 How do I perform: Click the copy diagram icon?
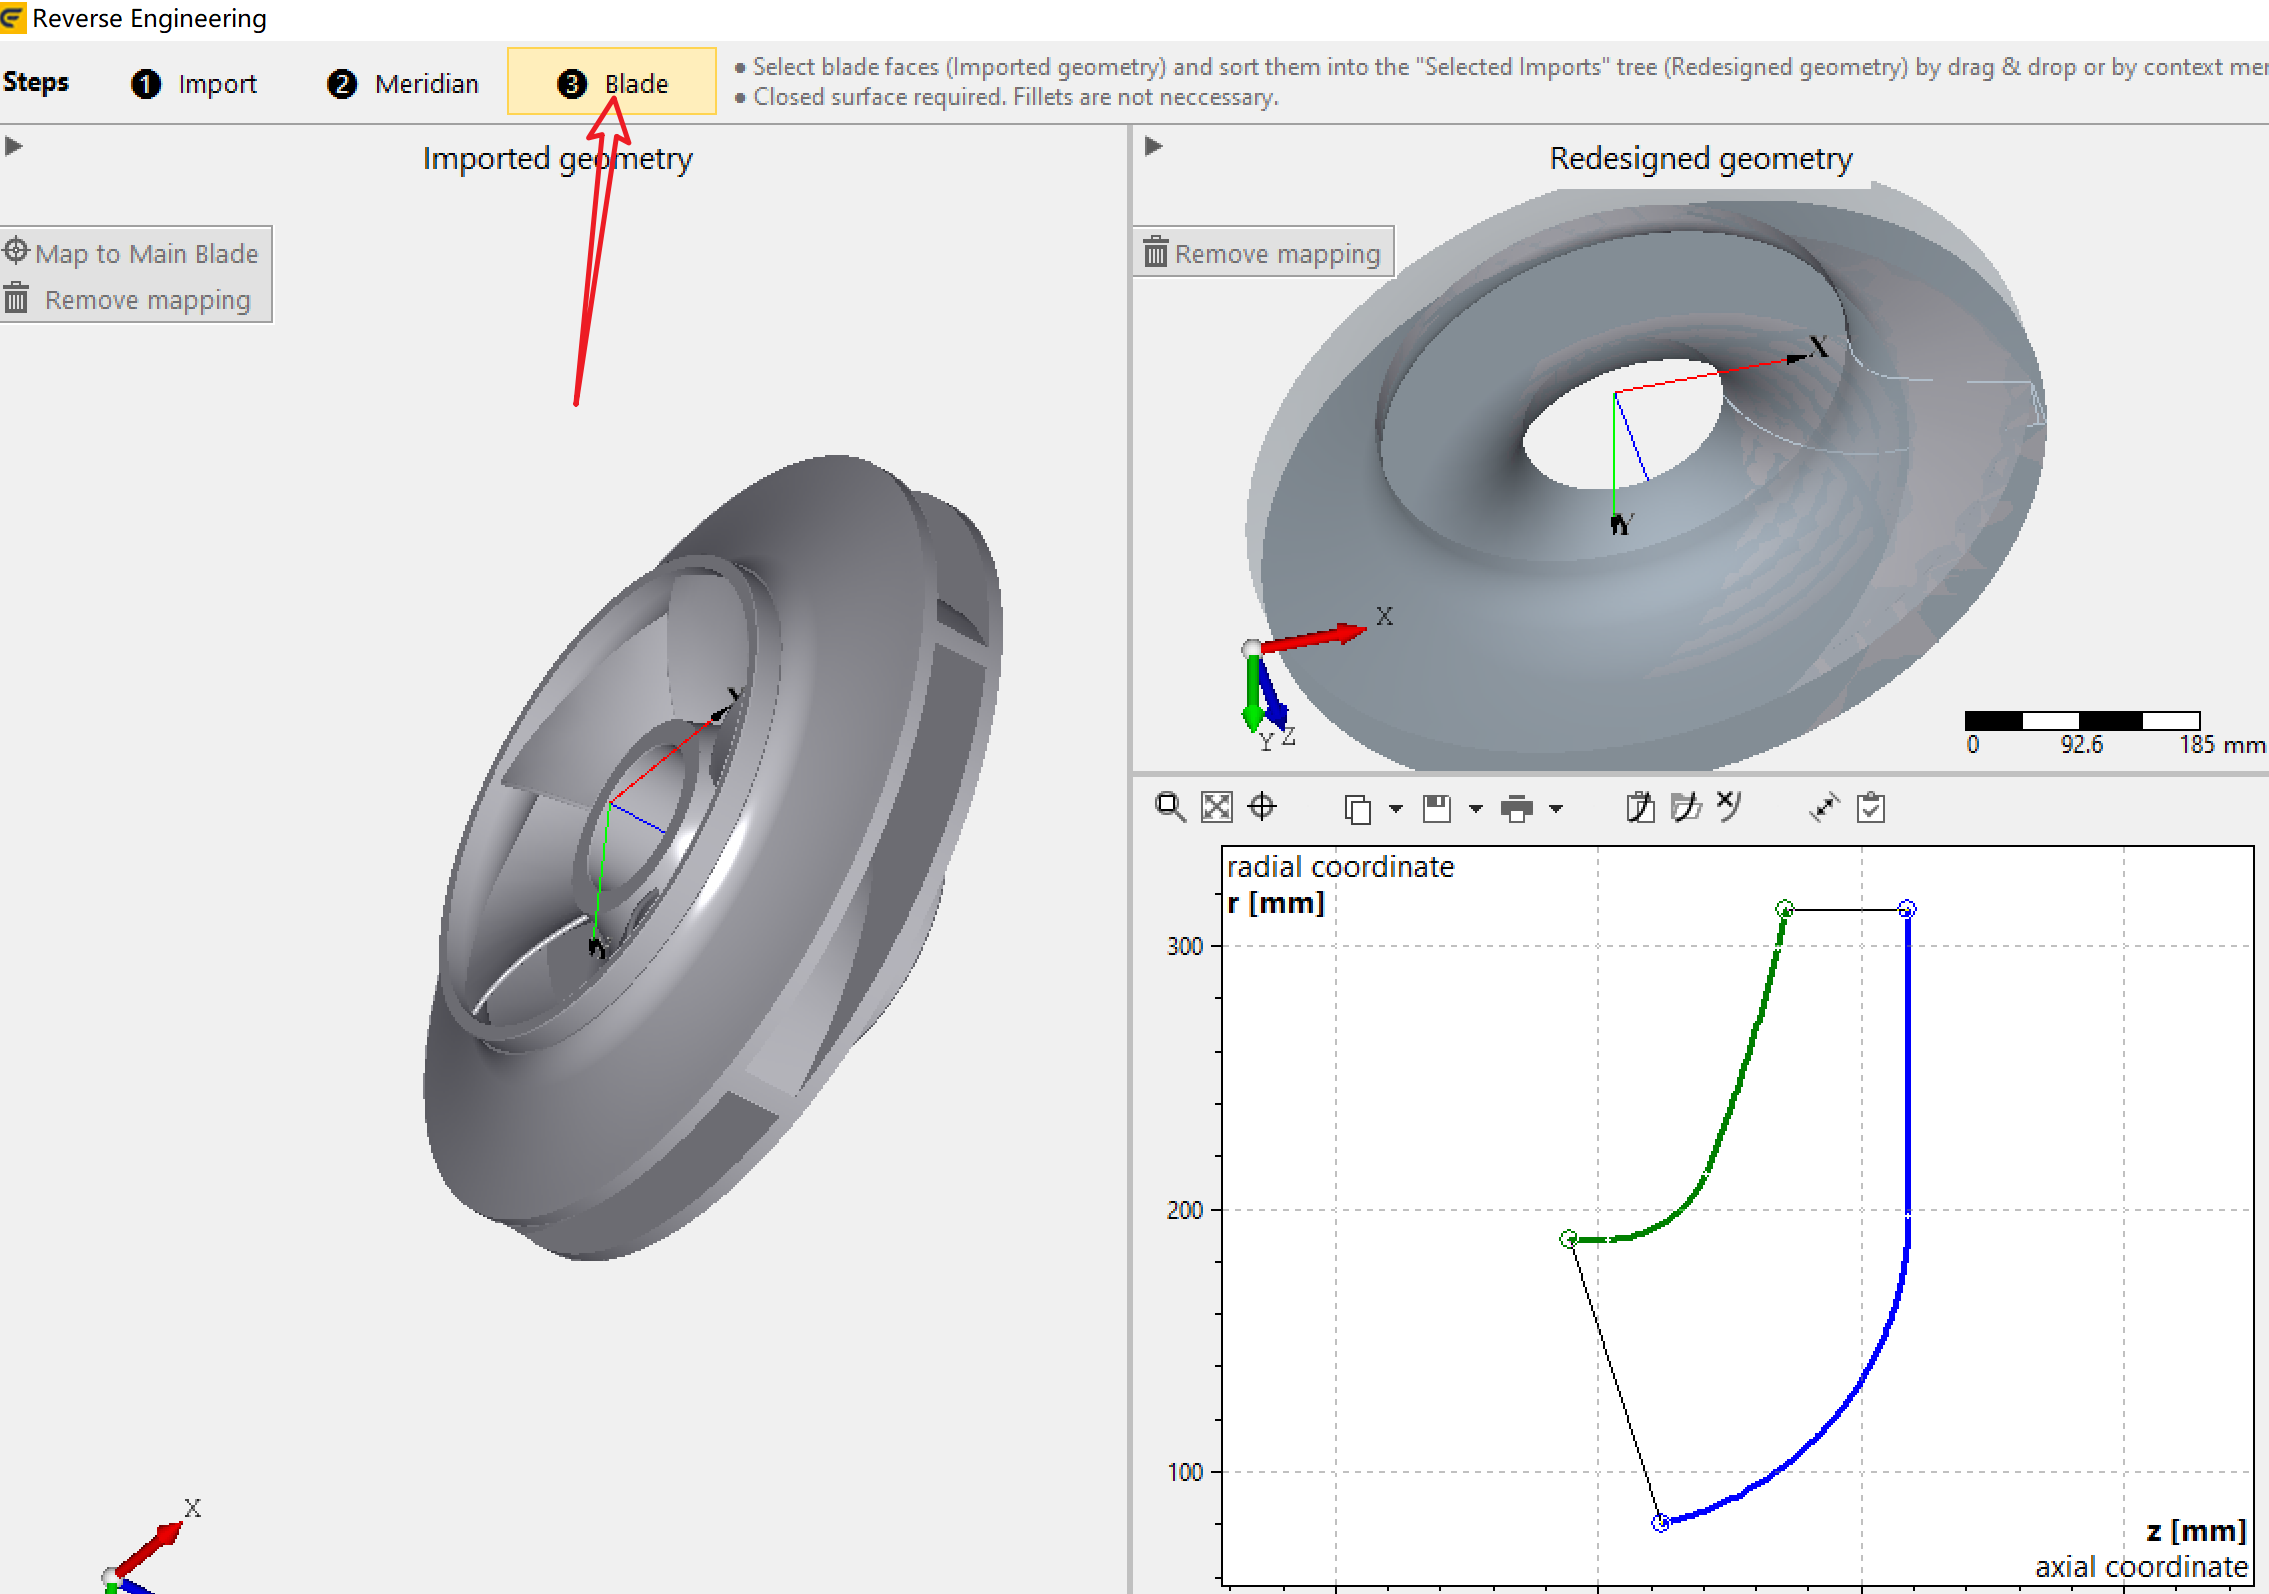point(1357,808)
